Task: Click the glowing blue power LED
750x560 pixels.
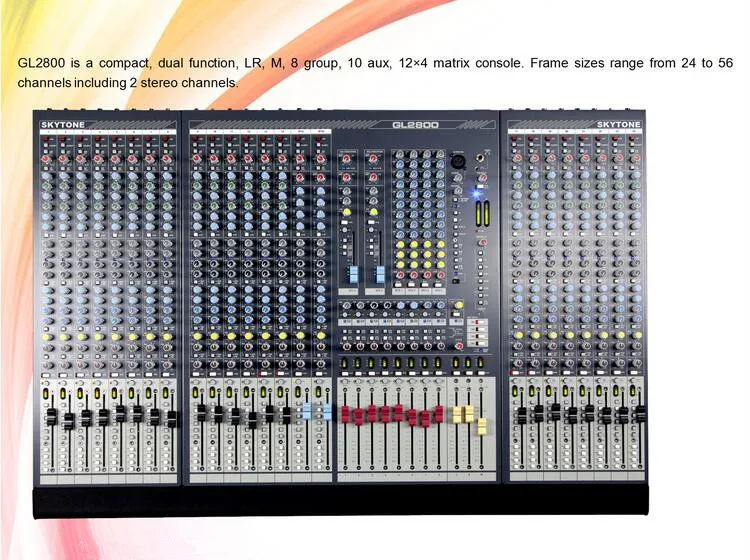Action: (x=476, y=194)
